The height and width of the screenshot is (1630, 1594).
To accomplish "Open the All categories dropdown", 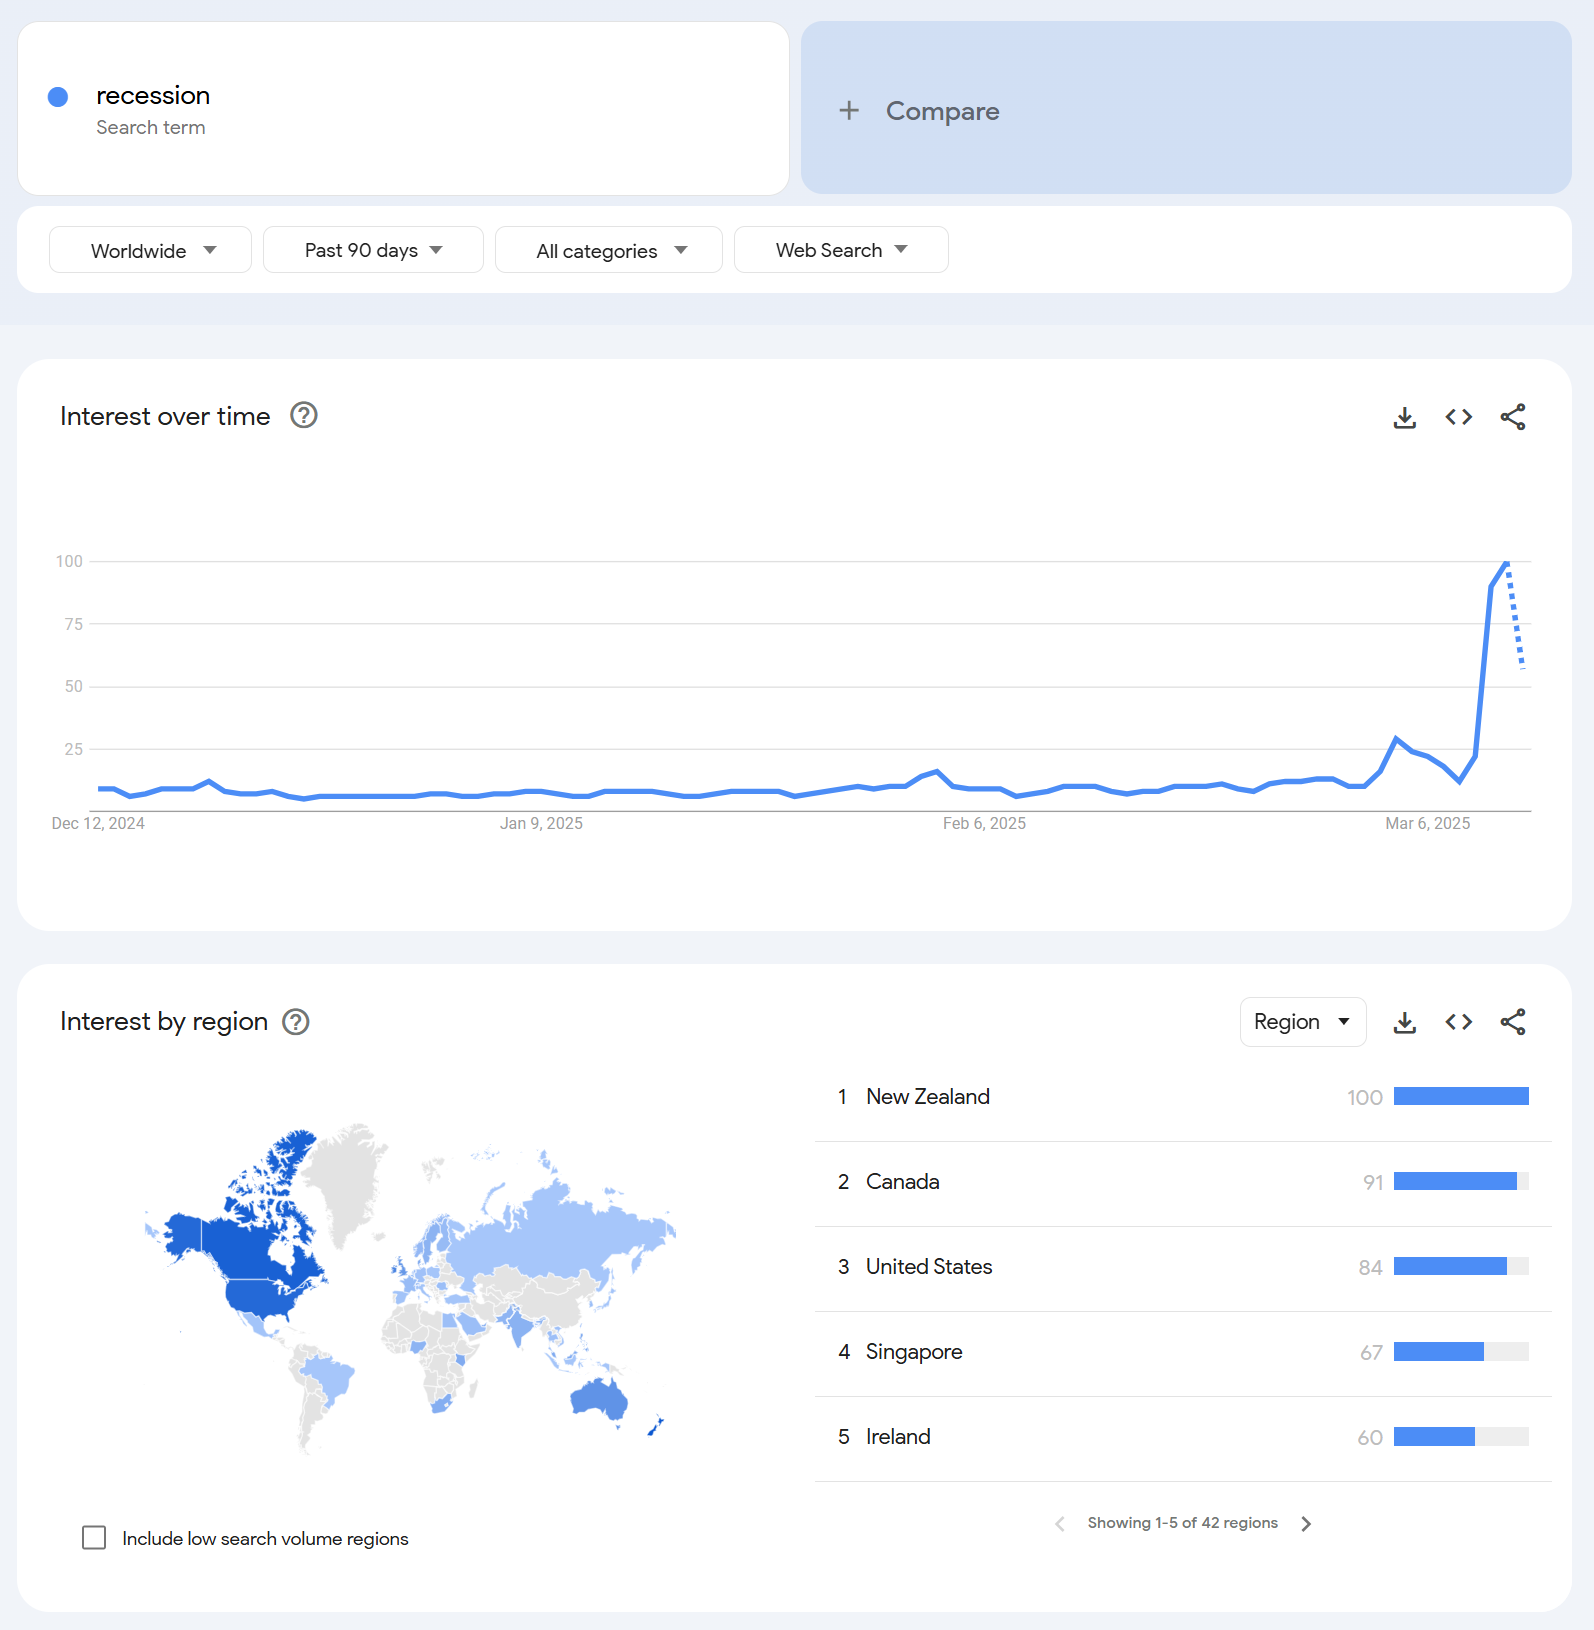I will (609, 250).
